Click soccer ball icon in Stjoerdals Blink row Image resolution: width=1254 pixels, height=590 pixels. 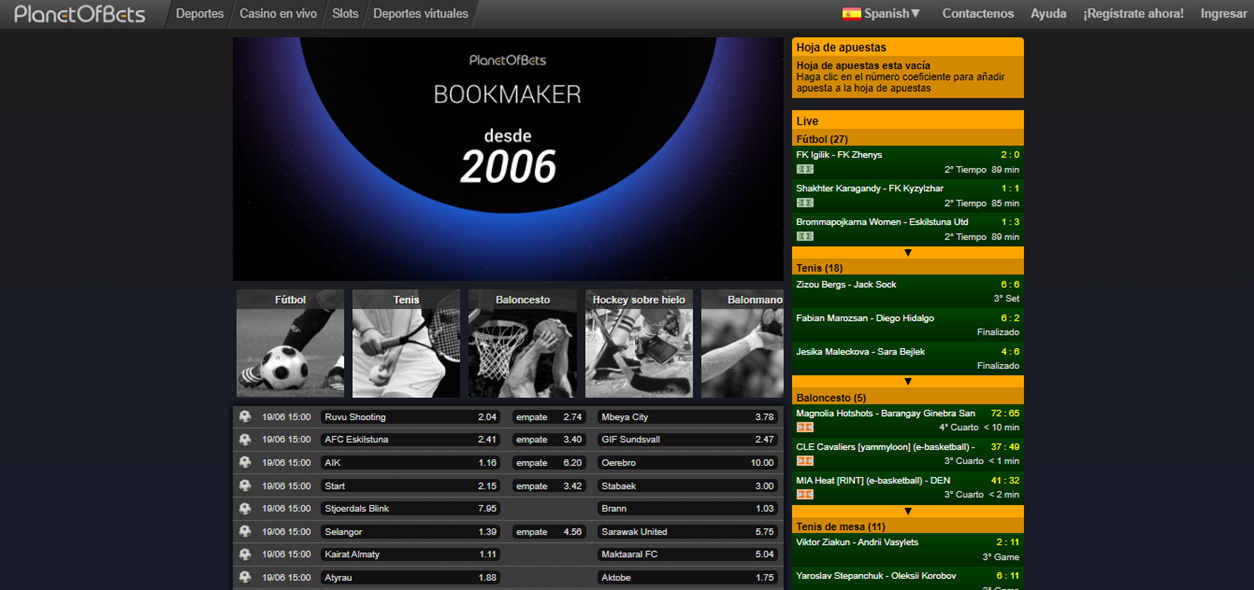pos(245,509)
